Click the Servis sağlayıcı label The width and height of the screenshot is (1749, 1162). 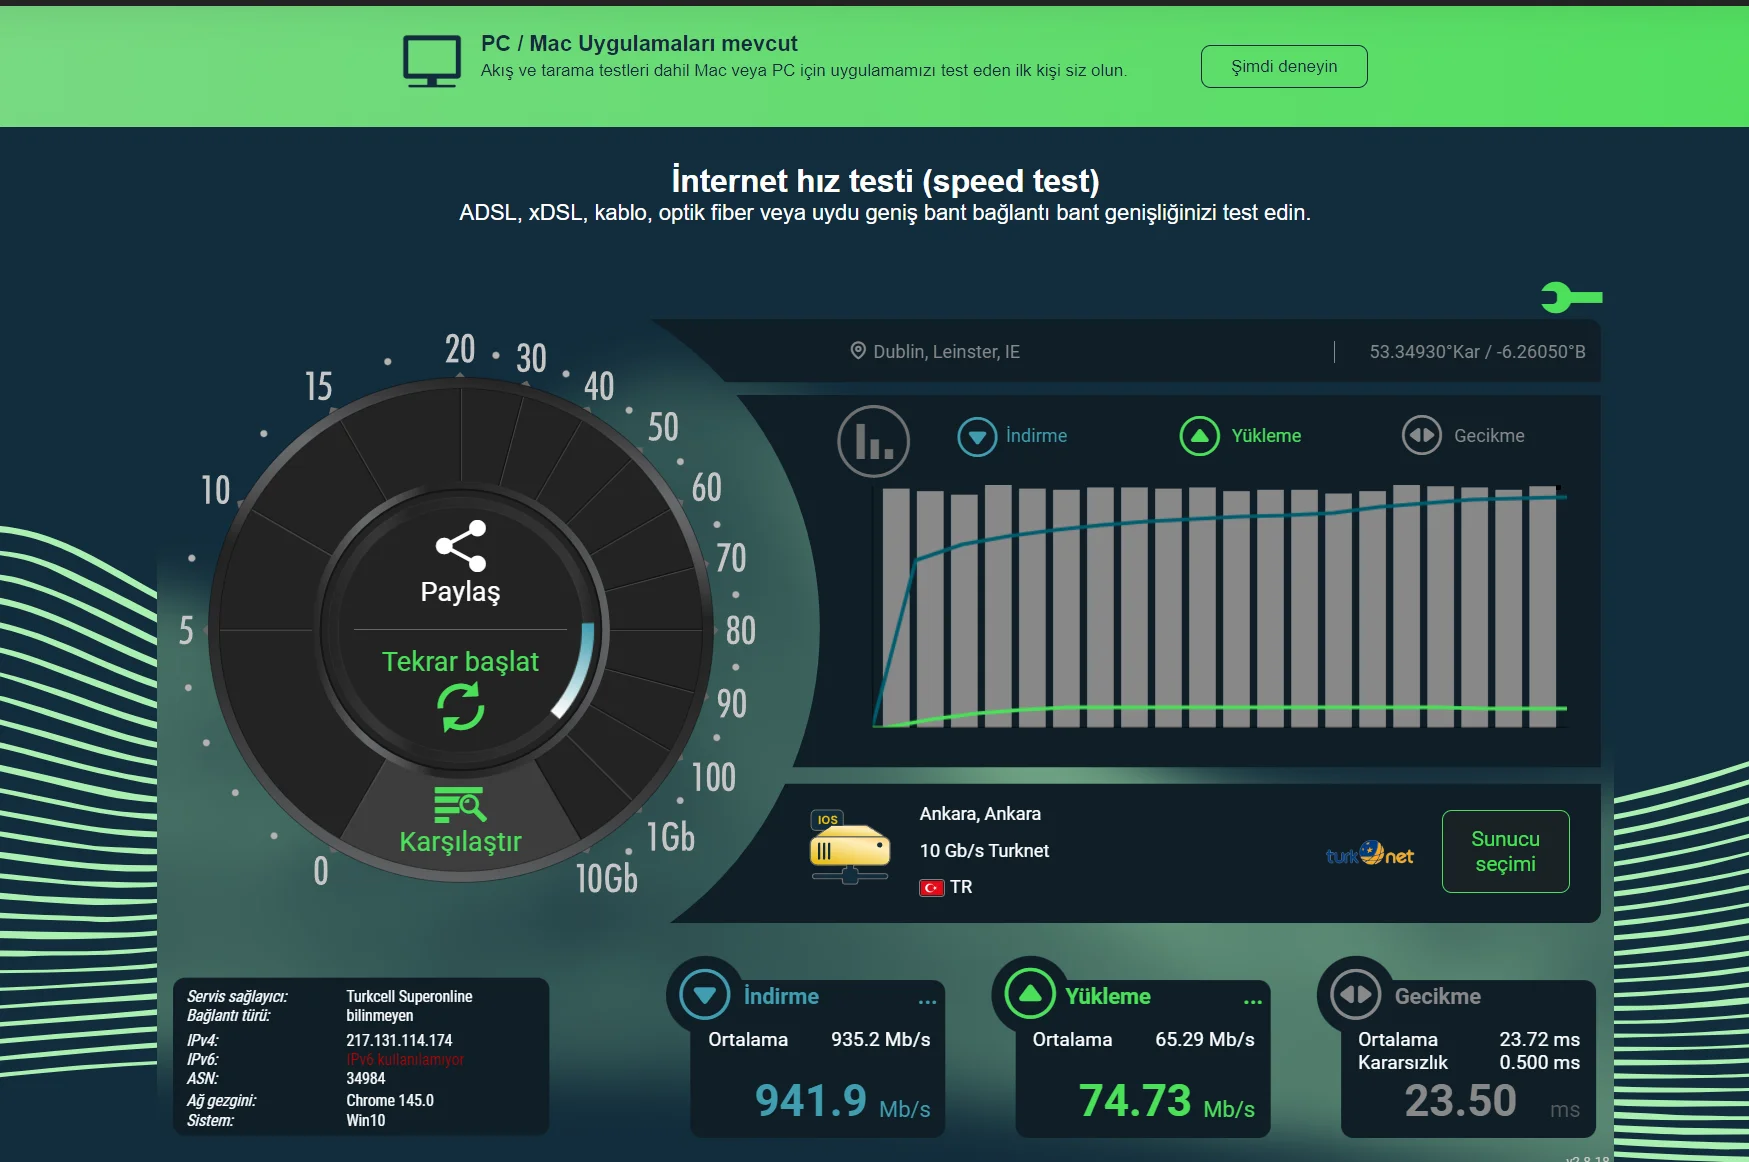[x=237, y=996]
